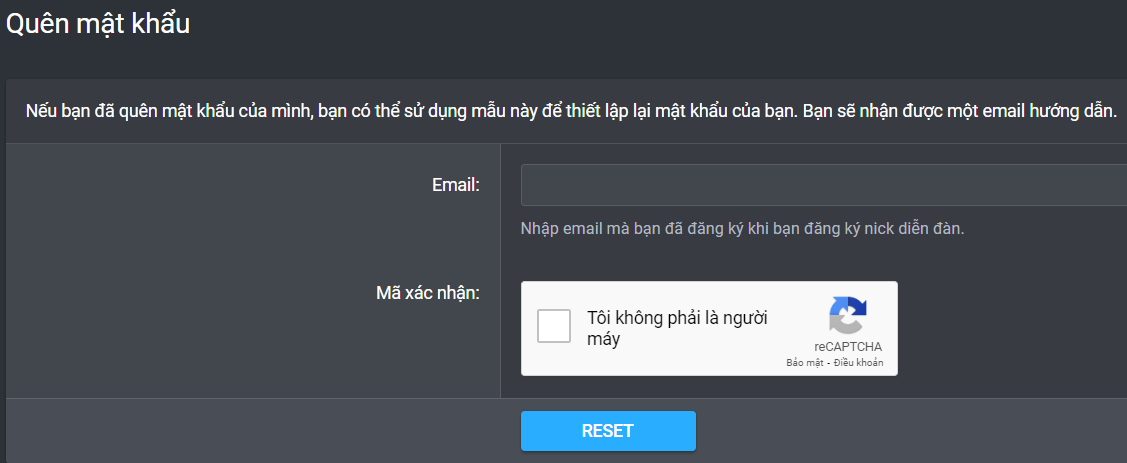Click the instruction paragraph about resetting password
The height and width of the screenshot is (463, 1127).
pyautogui.click(x=571, y=112)
